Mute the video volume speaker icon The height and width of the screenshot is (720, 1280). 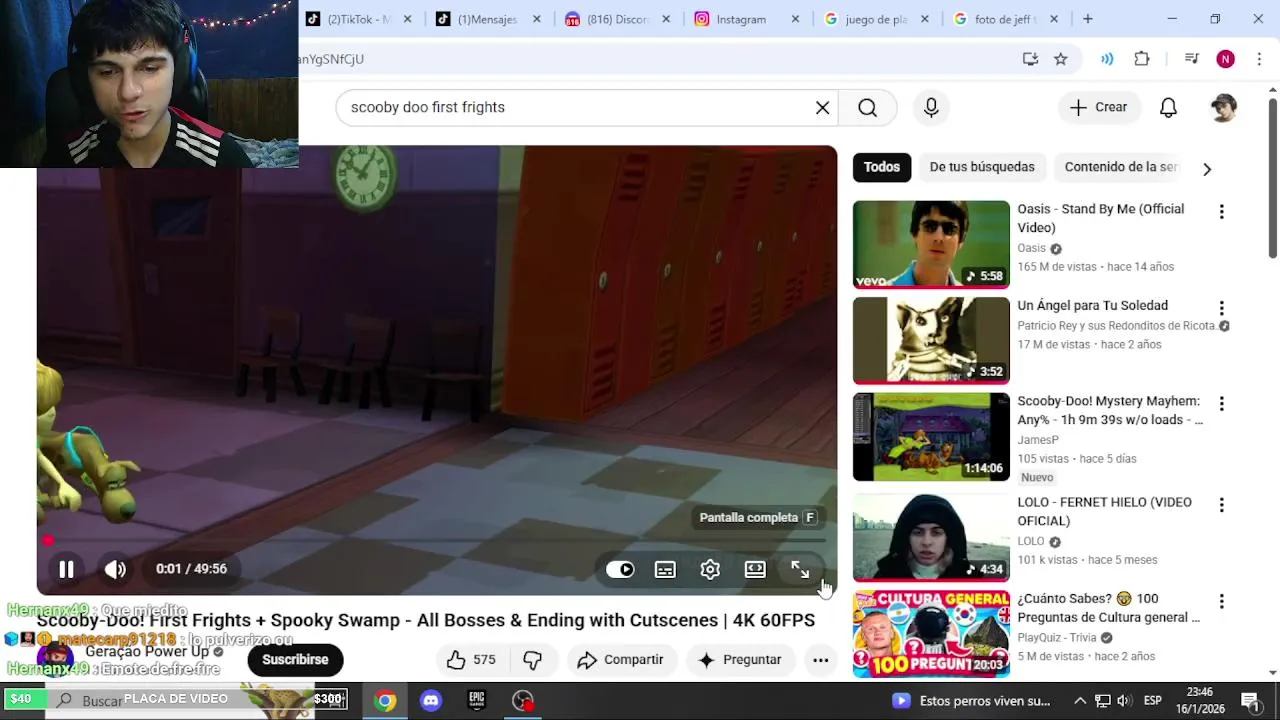[x=115, y=569]
